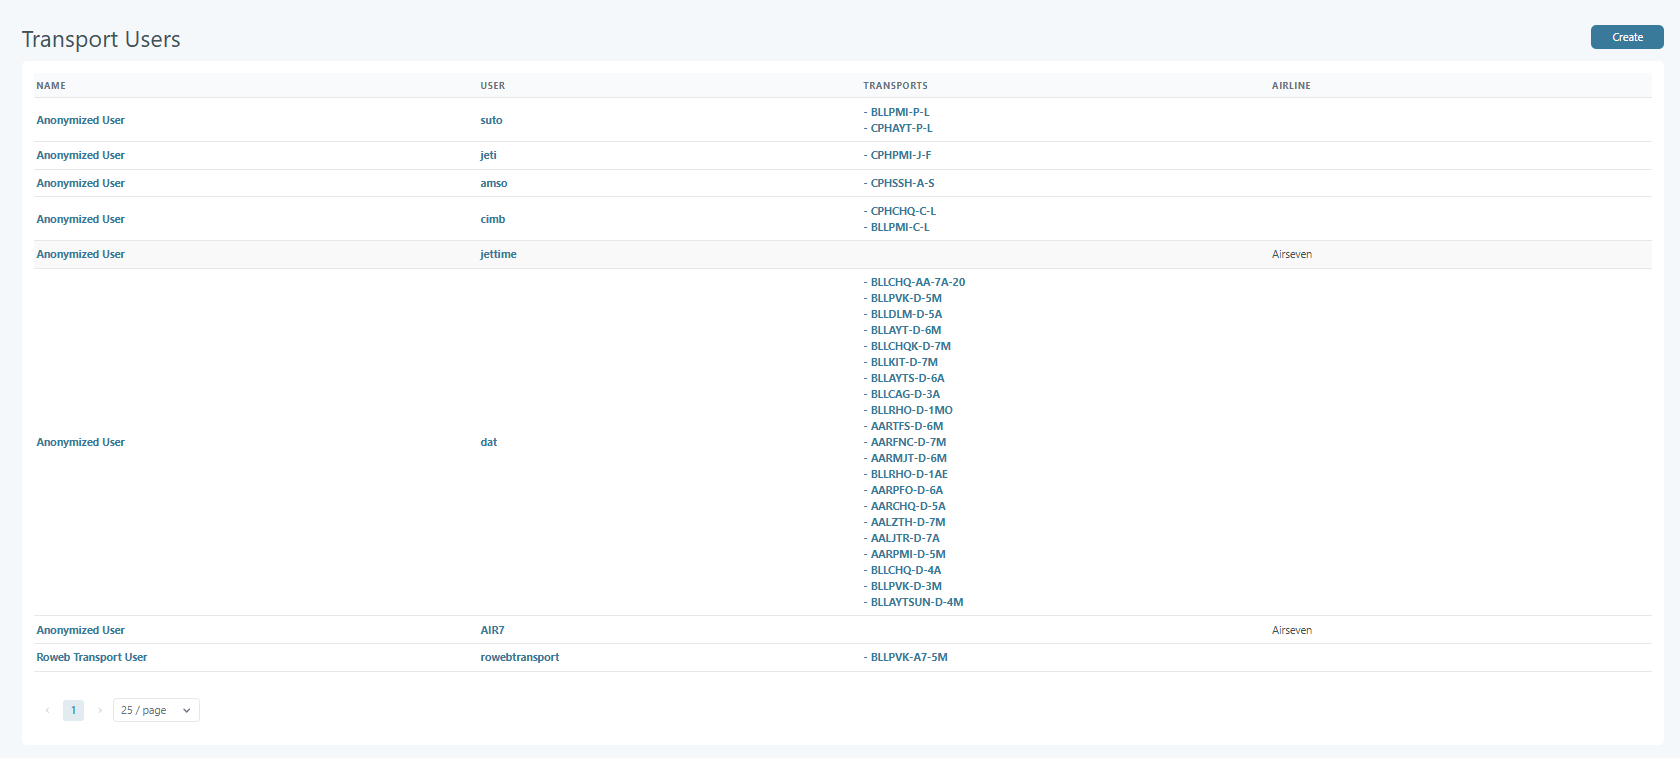The image size is (1680, 758).
Task: Open the 25 / page dropdown
Action: pos(156,710)
